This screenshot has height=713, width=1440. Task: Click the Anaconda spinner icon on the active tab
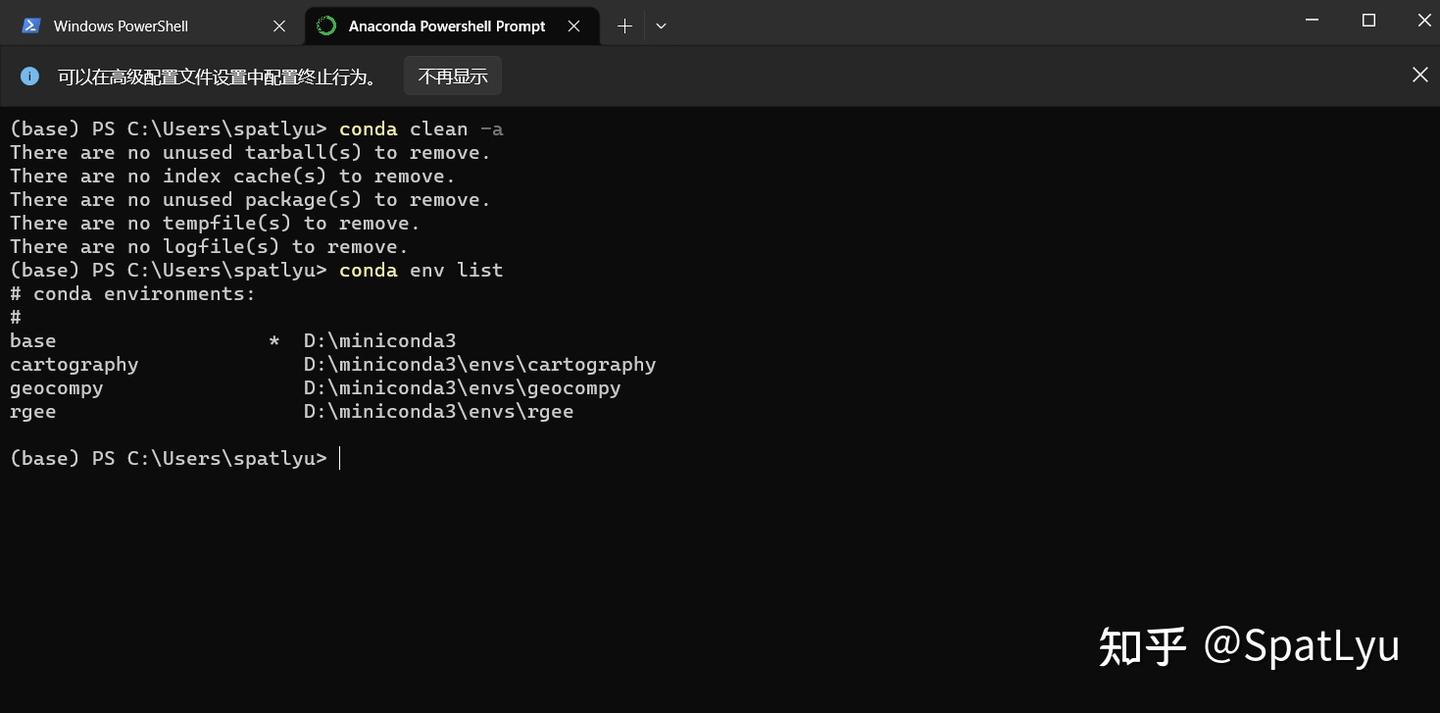(324, 24)
